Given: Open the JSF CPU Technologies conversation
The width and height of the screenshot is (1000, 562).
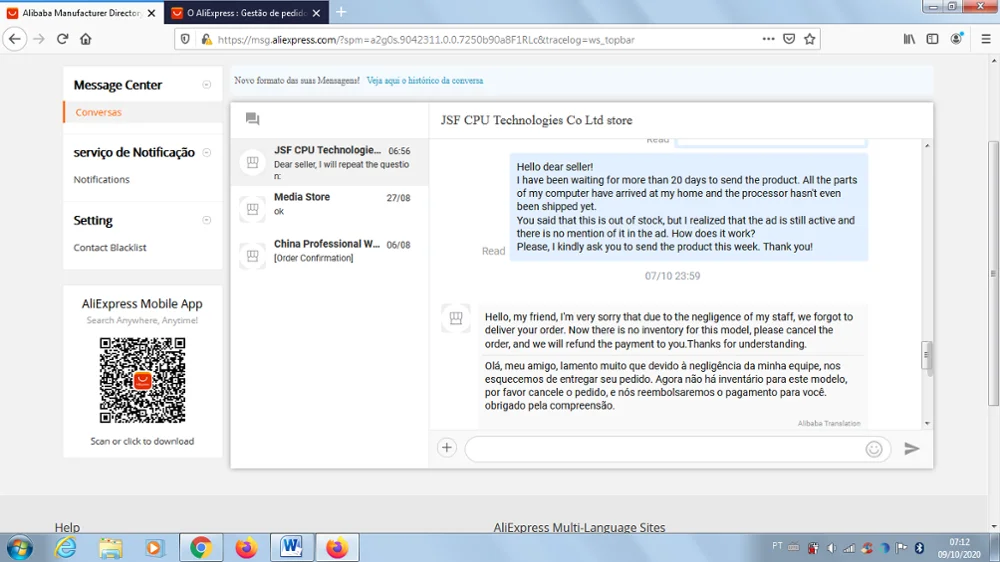Looking at the screenshot, I should coord(330,162).
